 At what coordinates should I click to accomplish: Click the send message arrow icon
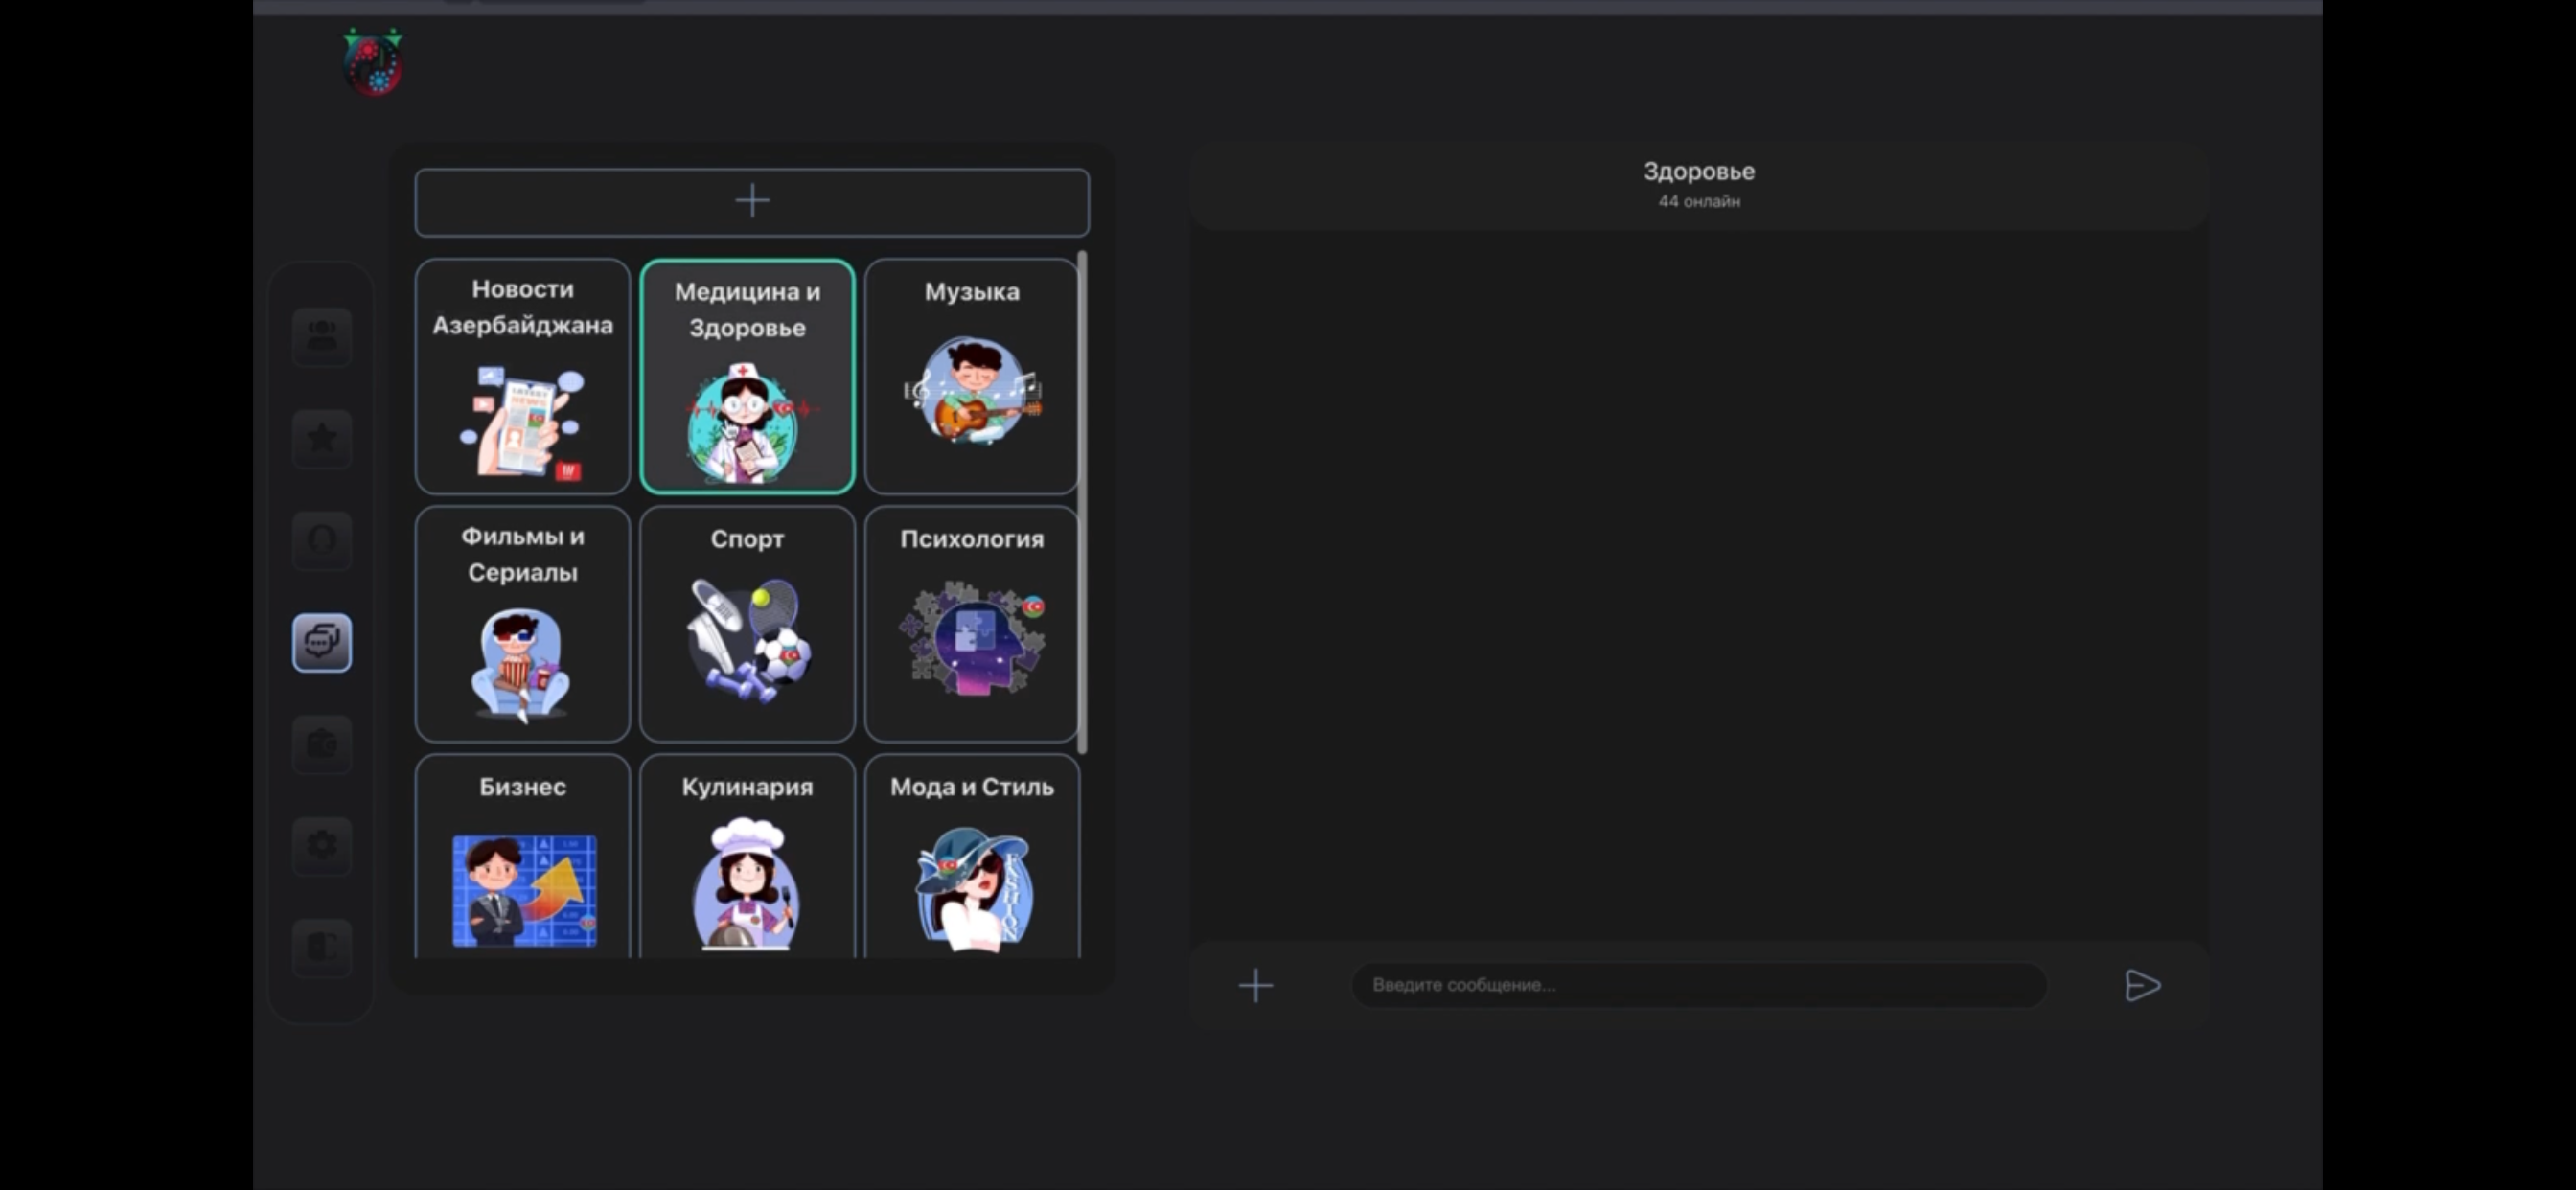pyautogui.click(x=2141, y=985)
